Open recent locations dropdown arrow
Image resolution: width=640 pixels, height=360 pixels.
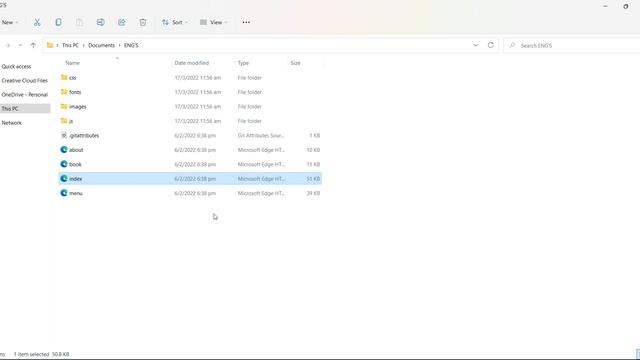20,45
